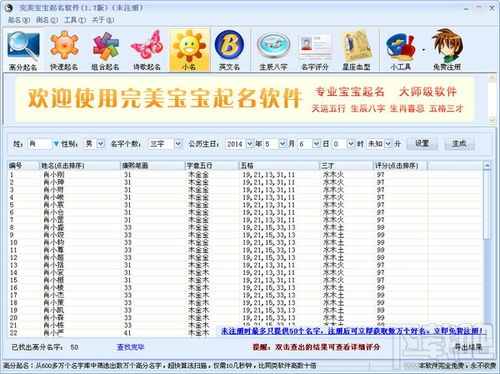
Task: Open the 工具 menu
Action: click(x=75, y=20)
